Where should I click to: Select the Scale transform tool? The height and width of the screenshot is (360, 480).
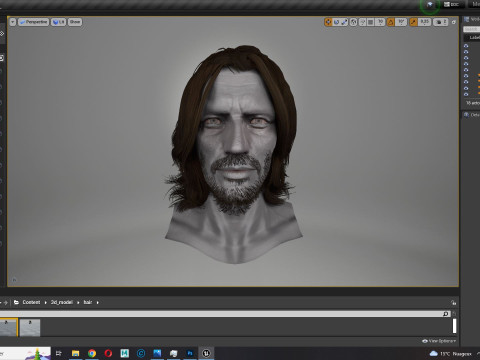tap(344, 22)
